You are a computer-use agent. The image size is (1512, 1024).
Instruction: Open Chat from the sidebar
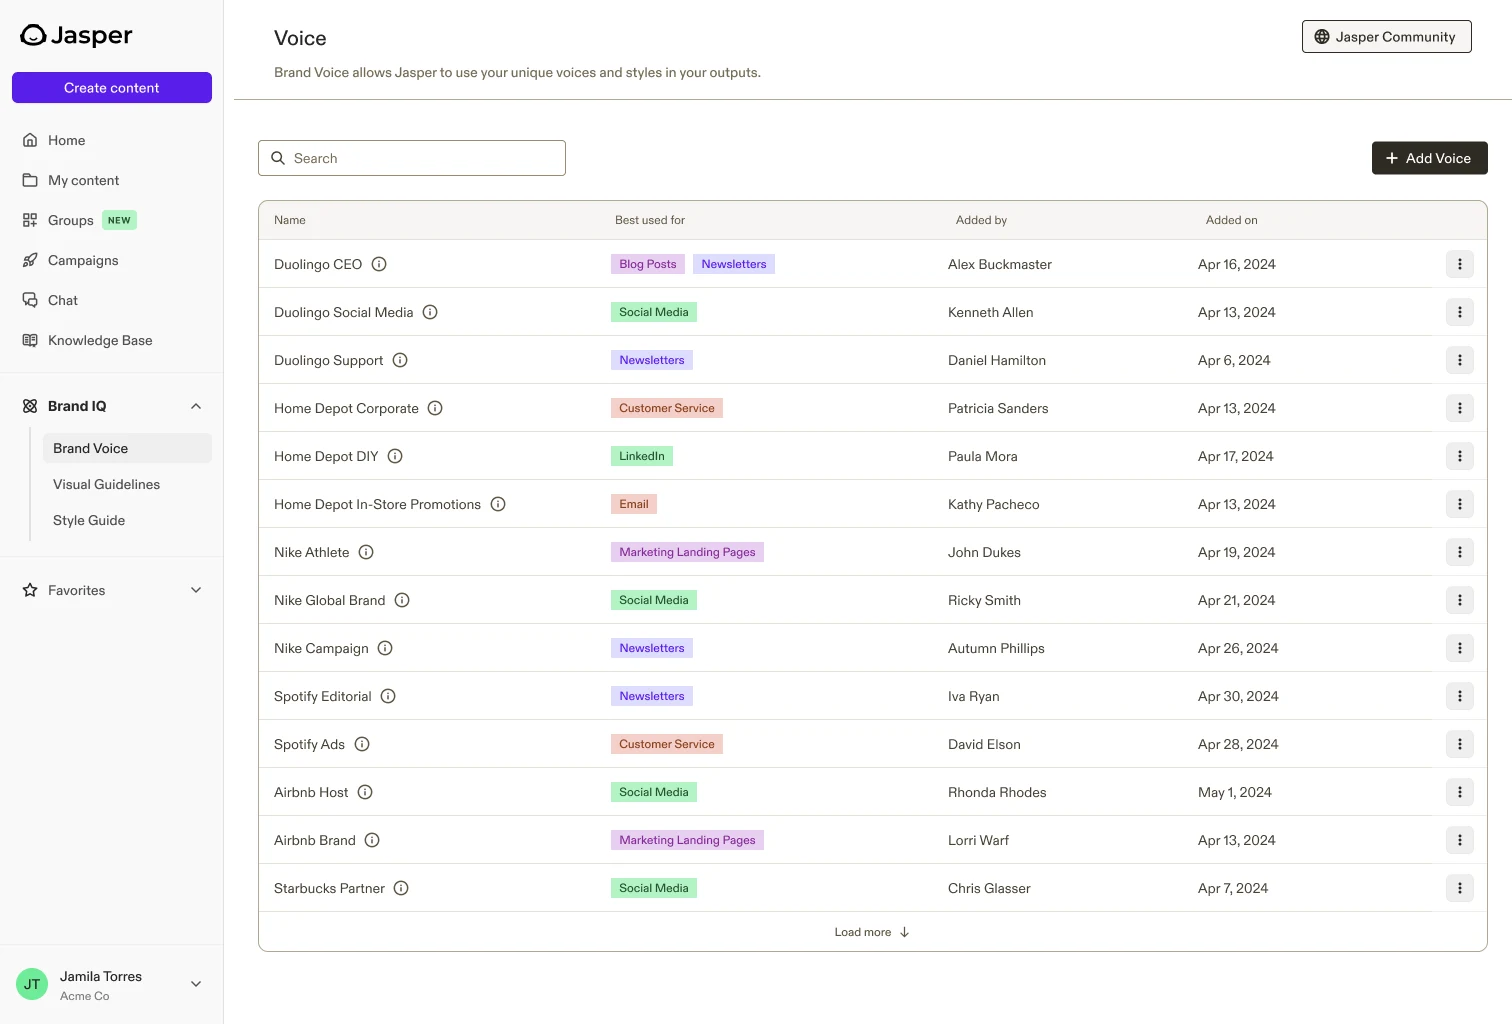(112, 300)
